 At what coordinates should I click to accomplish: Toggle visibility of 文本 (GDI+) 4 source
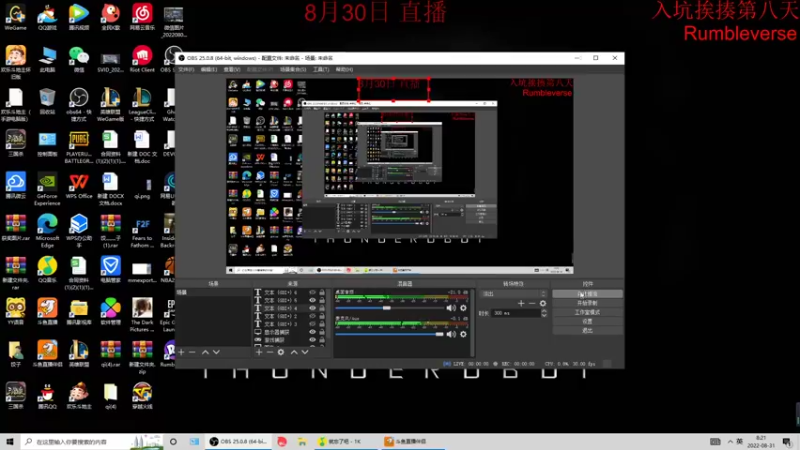(312, 308)
